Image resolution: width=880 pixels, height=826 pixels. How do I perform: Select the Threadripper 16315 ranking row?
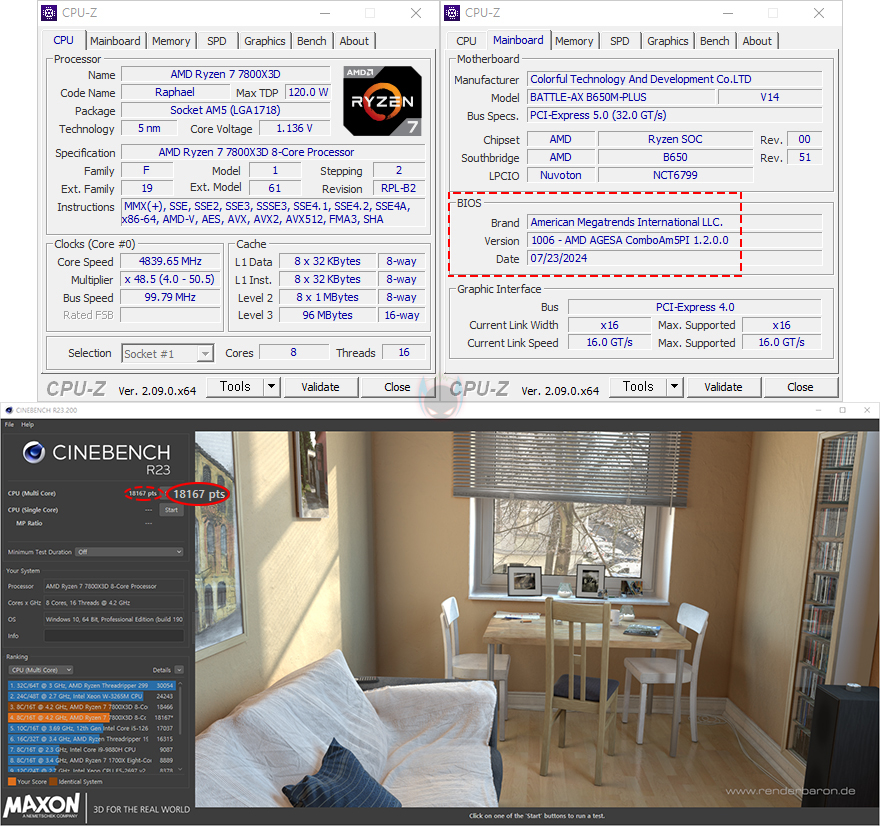click(91, 739)
